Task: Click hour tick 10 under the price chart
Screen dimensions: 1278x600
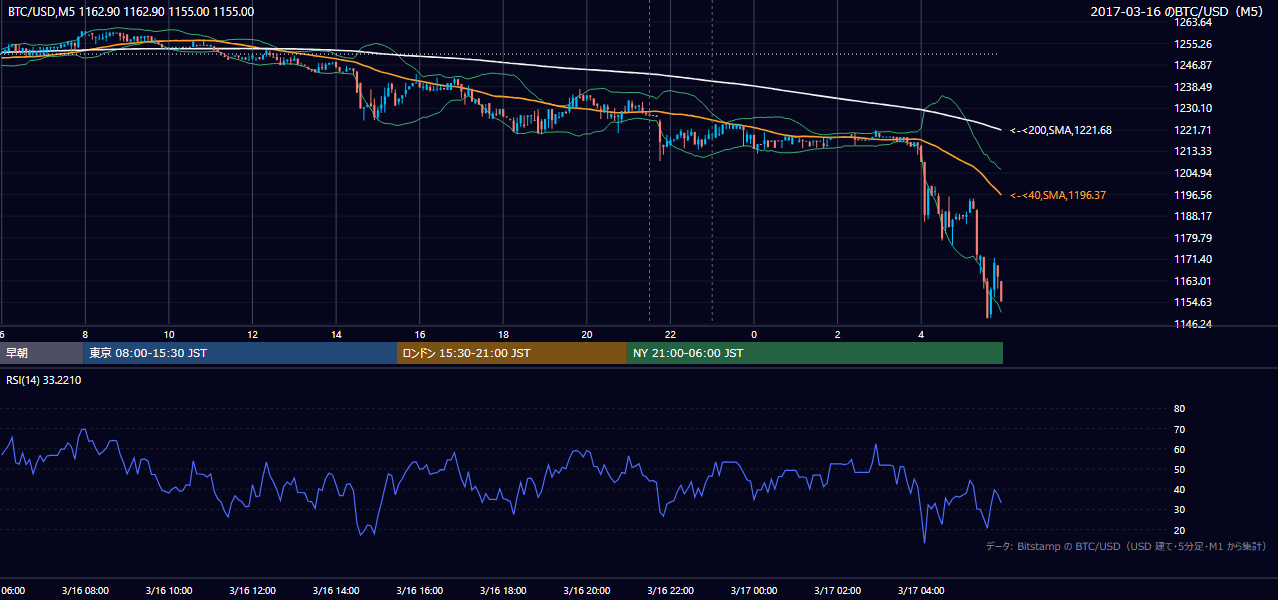Action: (x=169, y=334)
